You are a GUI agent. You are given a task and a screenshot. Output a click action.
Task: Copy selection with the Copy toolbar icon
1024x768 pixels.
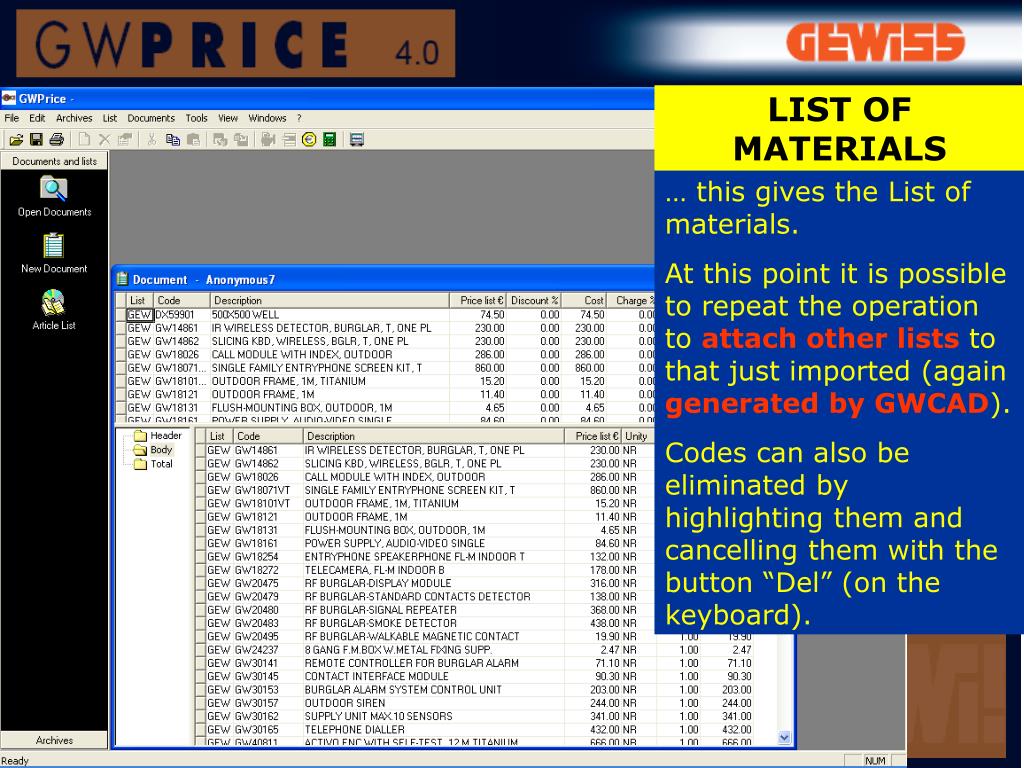(x=172, y=139)
